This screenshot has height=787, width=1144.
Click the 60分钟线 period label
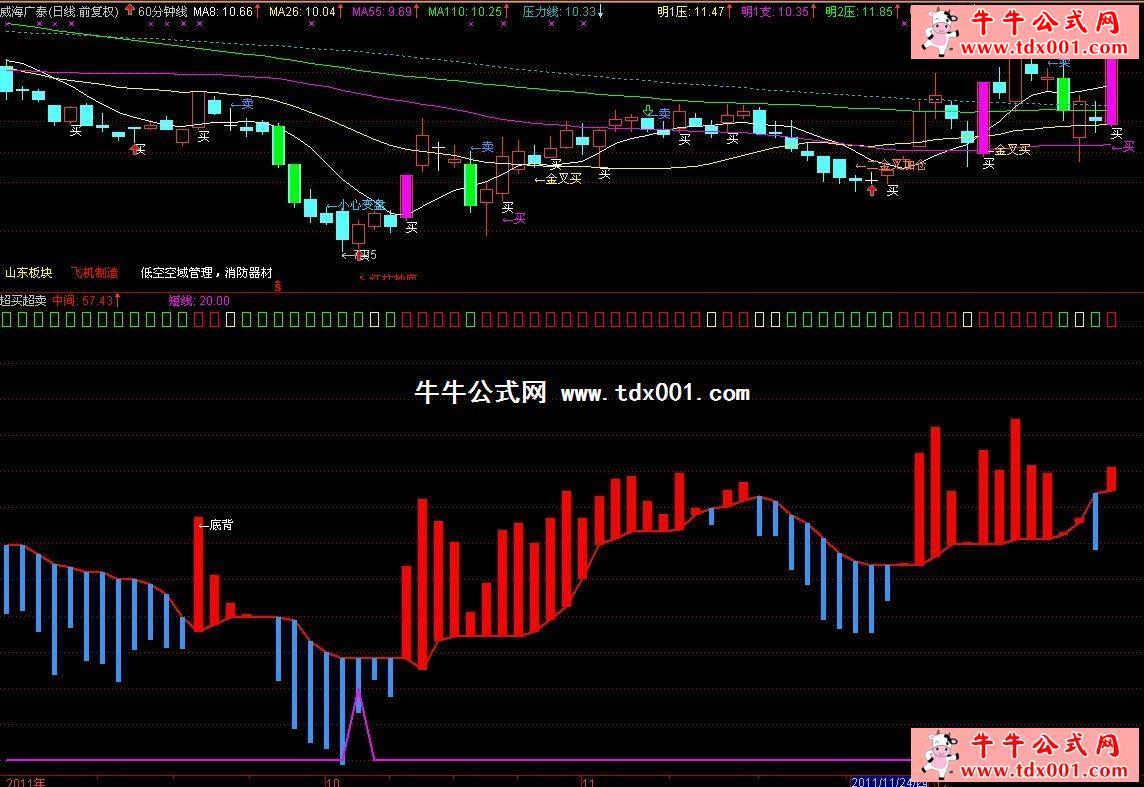tap(162, 12)
